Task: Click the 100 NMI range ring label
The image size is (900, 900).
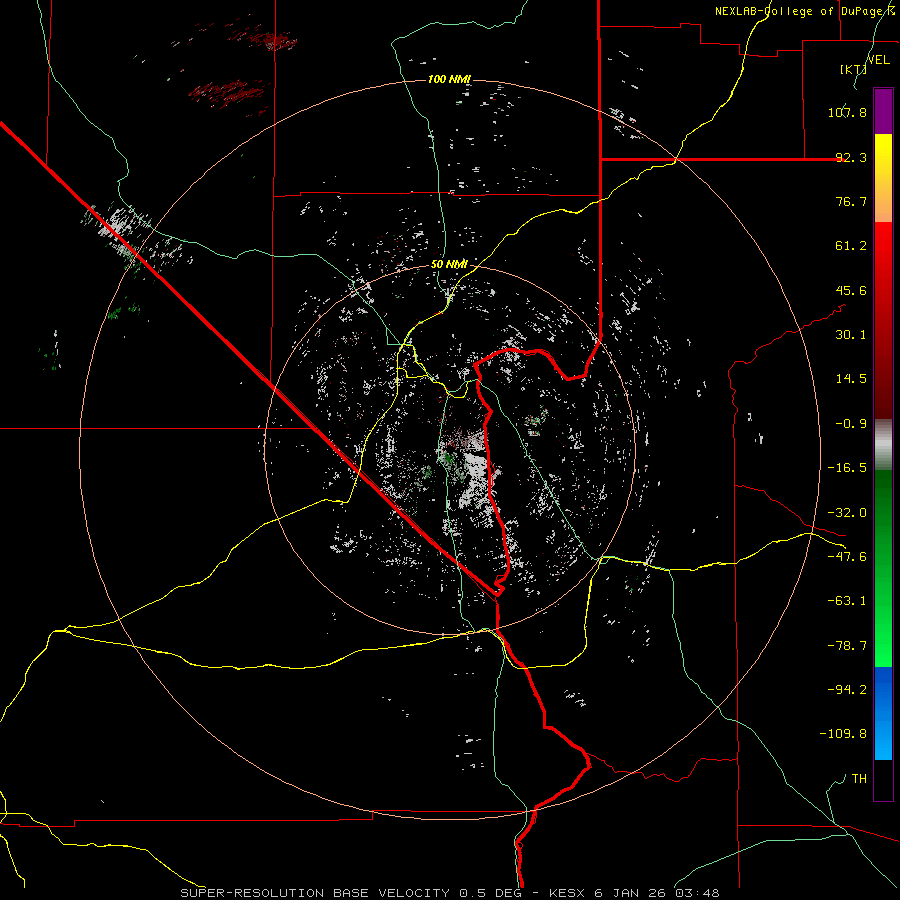Action: point(449,79)
